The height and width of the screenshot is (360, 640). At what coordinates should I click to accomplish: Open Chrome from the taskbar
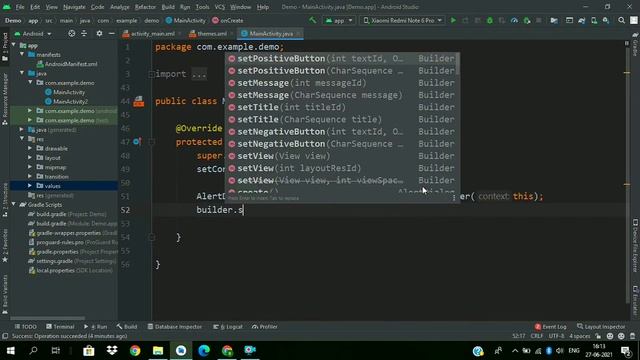click(135, 350)
